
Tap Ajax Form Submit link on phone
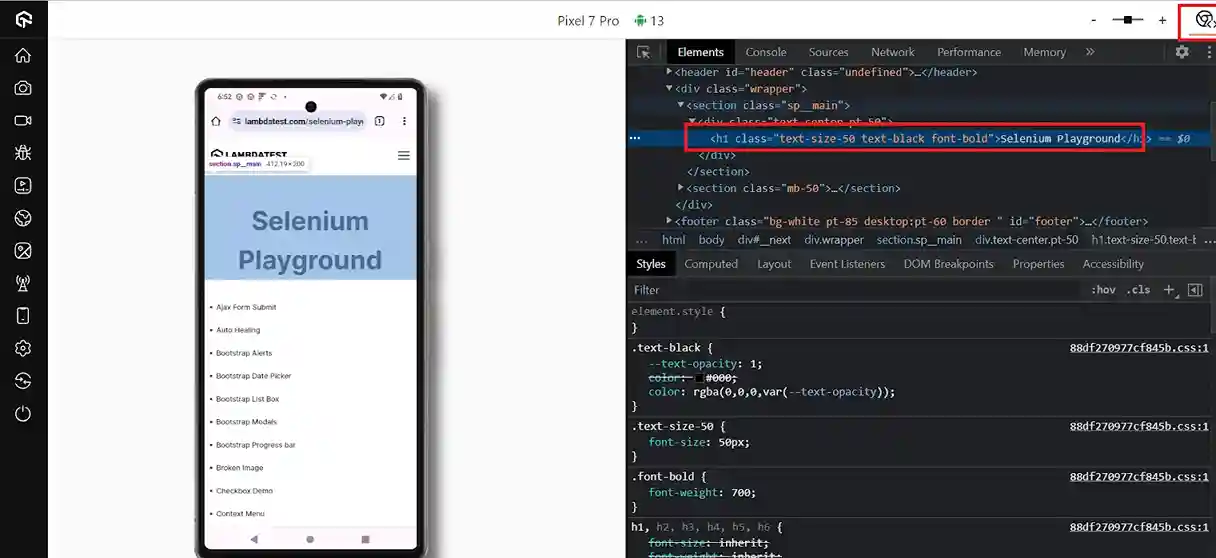(x=246, y=307)
